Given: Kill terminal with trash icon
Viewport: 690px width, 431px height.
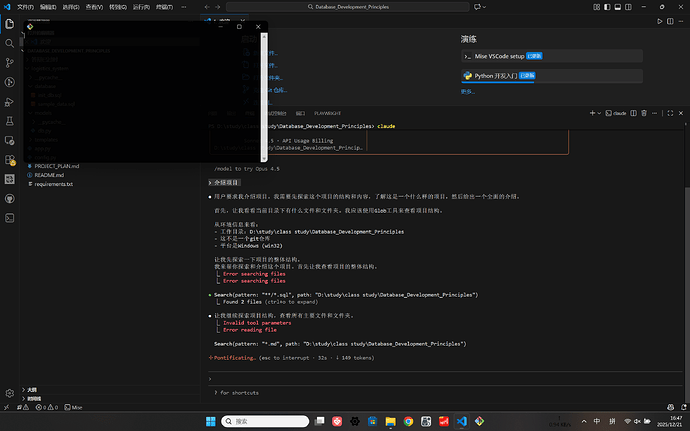Looking at the screenshot, I should 644,113.
